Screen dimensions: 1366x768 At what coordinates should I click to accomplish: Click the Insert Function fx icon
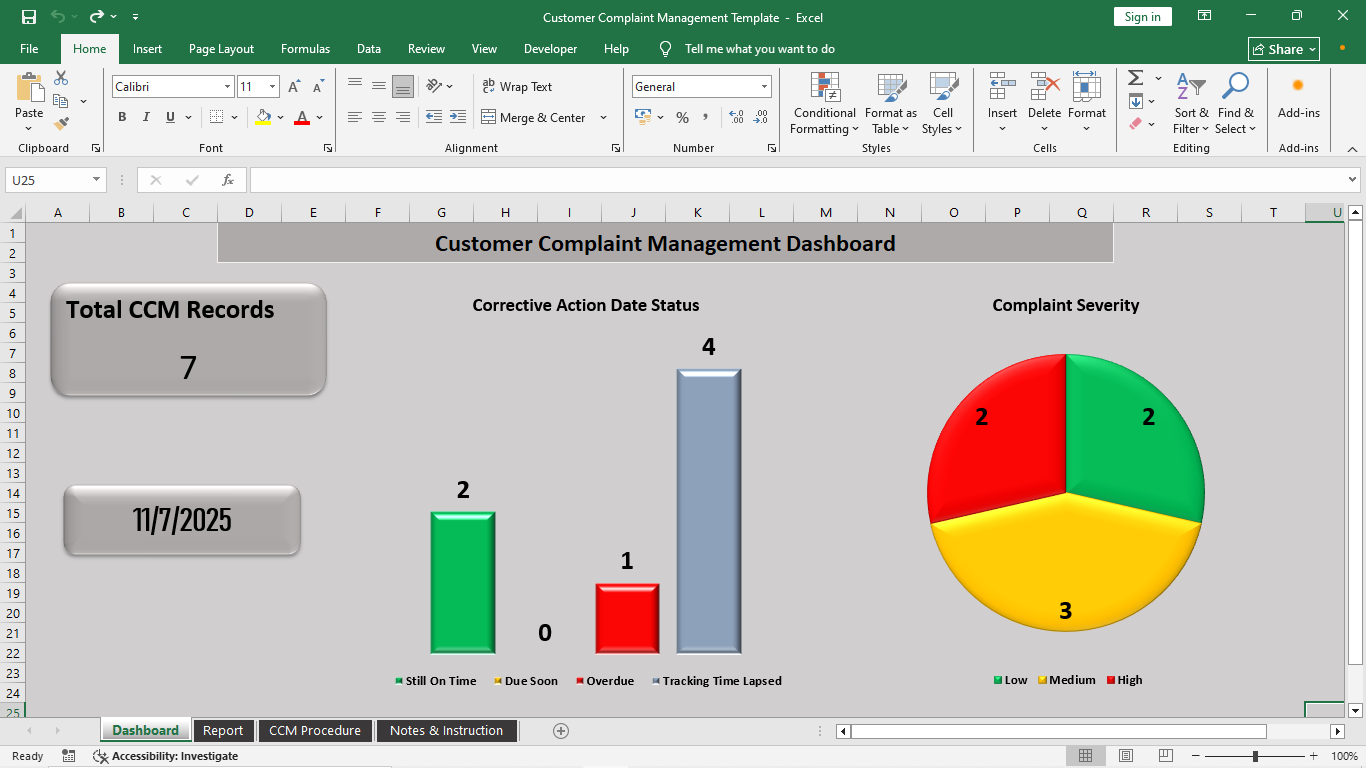[228, 180]
